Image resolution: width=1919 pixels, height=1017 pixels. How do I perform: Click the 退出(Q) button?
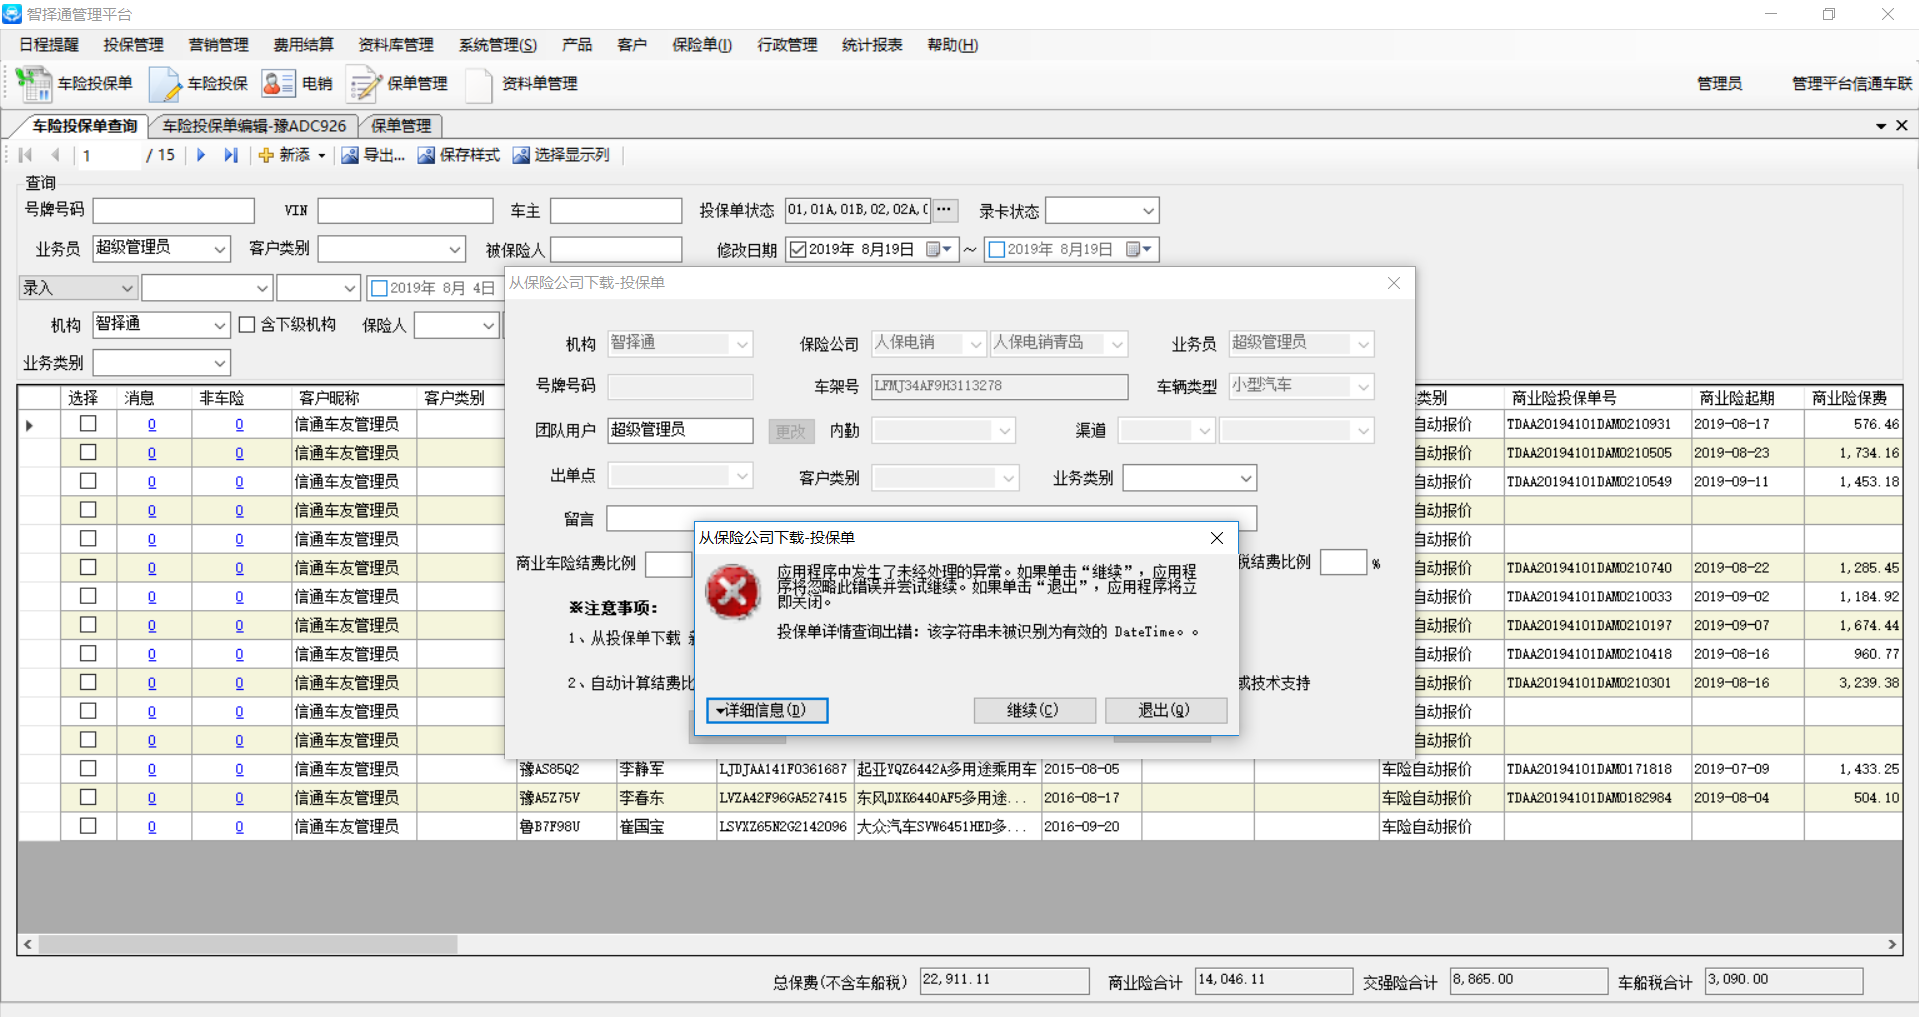click(1165, 710)
